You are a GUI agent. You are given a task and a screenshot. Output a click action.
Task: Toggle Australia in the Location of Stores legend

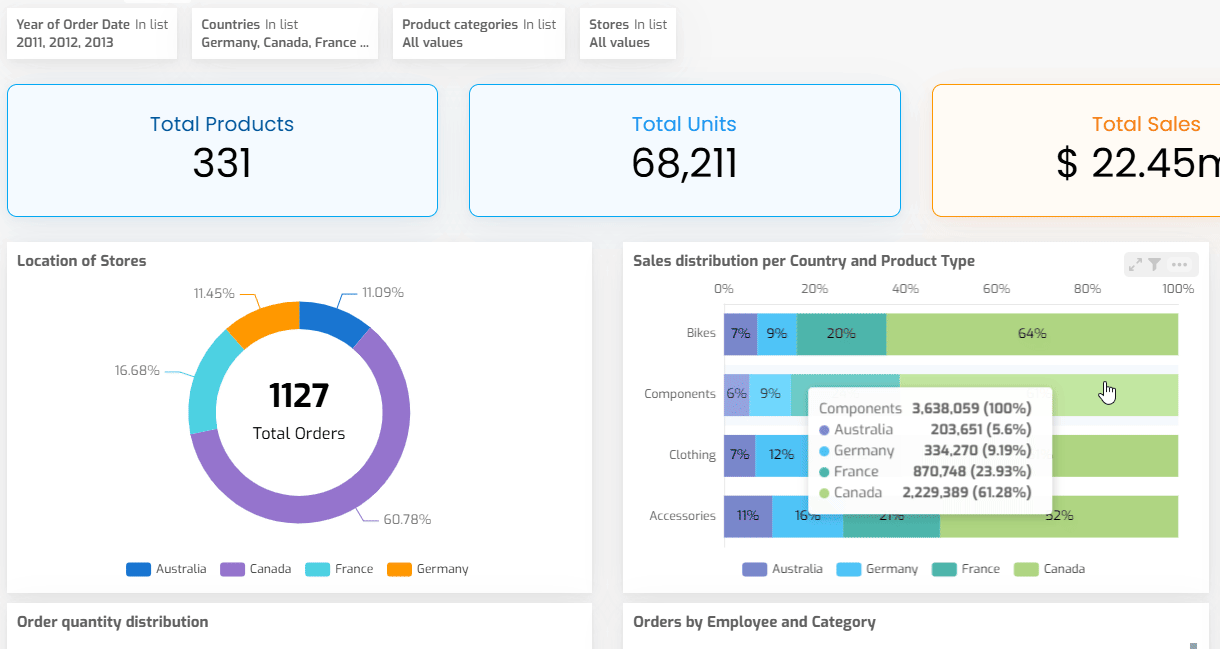click(166, 569)
